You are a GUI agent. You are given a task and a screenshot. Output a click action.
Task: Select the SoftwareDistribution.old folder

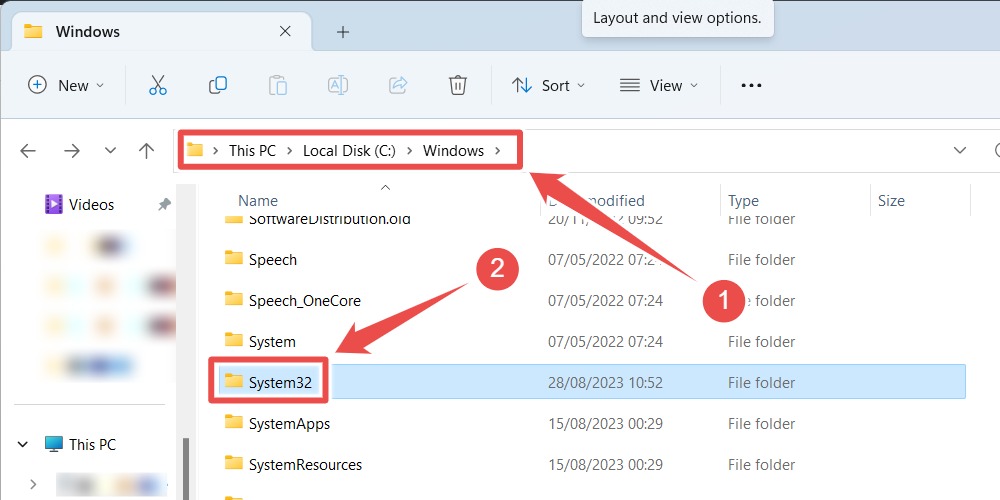[x=330, y=220]
